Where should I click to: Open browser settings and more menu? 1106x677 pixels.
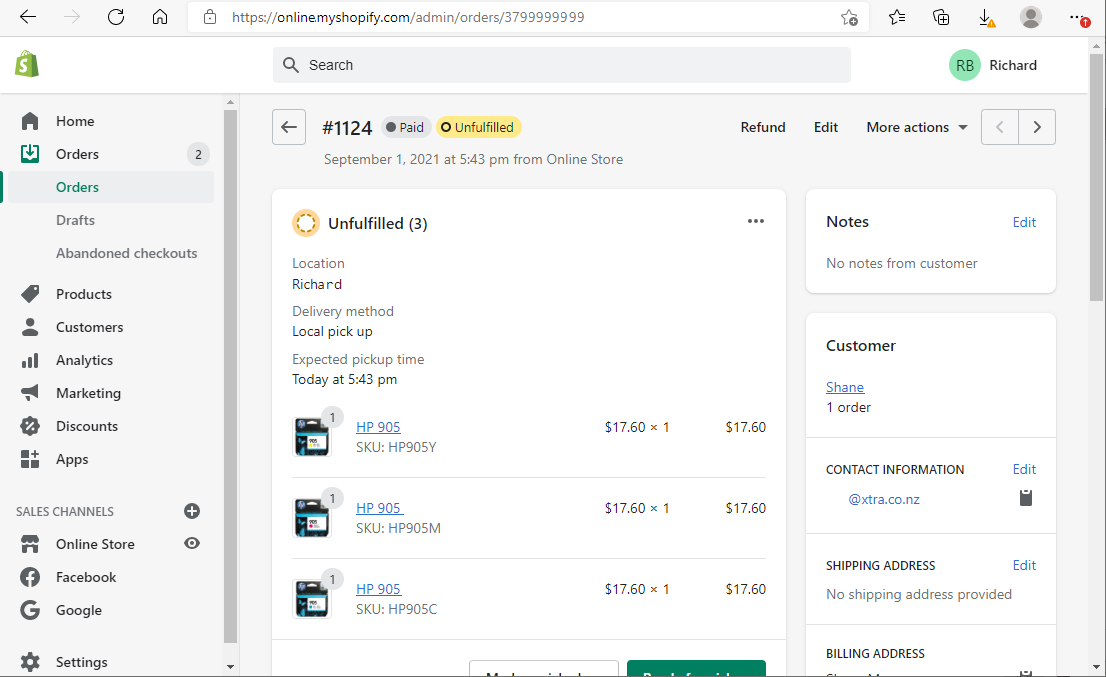pyautogui.click(x=1078, y=18)
